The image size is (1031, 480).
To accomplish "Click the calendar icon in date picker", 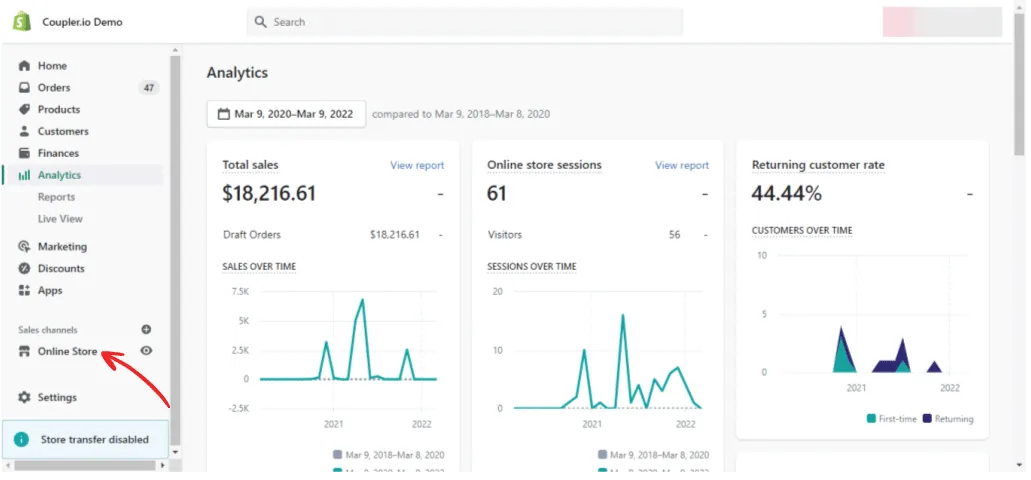I will (x=223, y=114).
